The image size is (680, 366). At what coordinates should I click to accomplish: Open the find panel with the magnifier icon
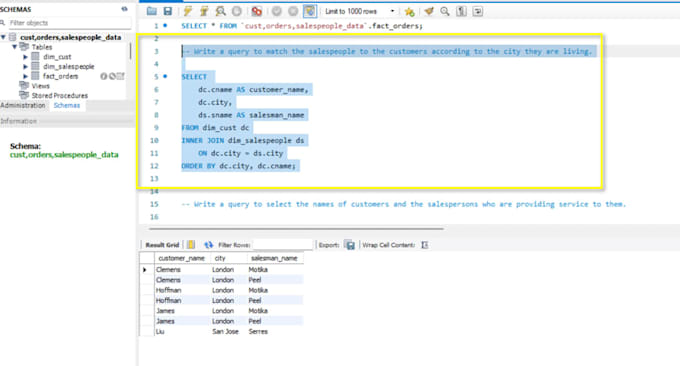[x=445, y=11]
